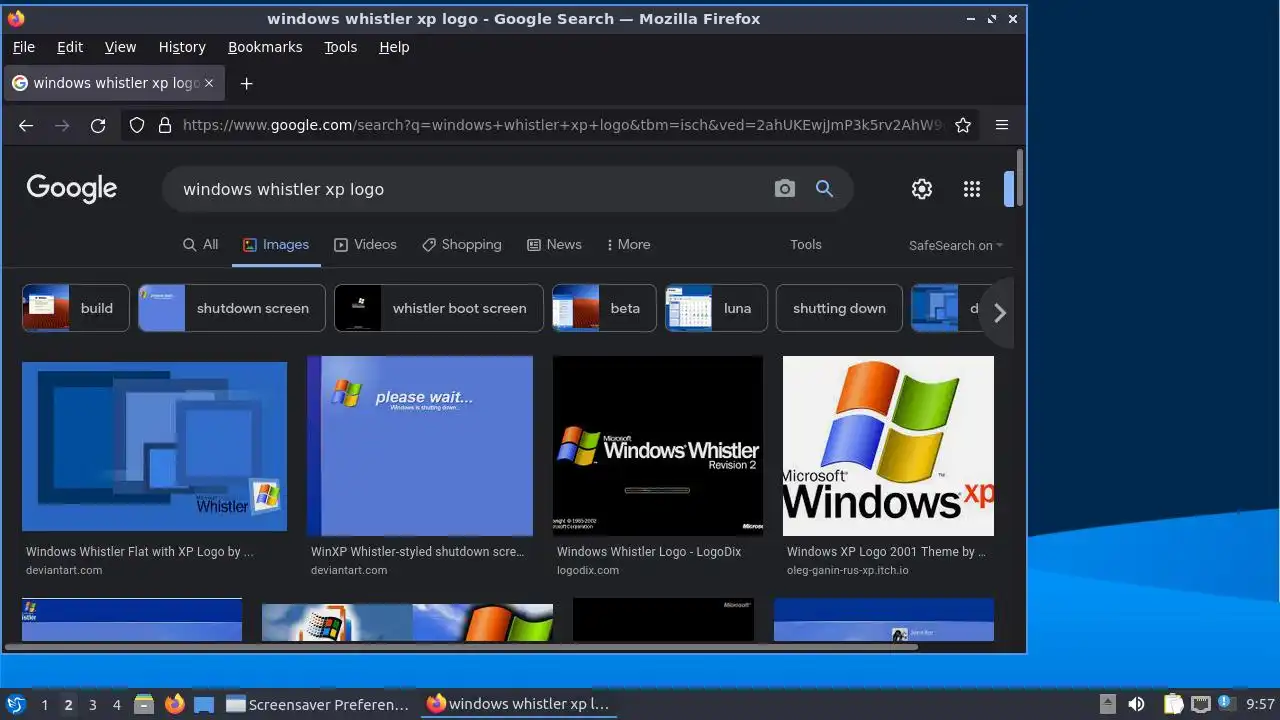This screenshot has width=1280, height=720.
Task: Switch to the Videos tab
Action: (x=365, y=244)
